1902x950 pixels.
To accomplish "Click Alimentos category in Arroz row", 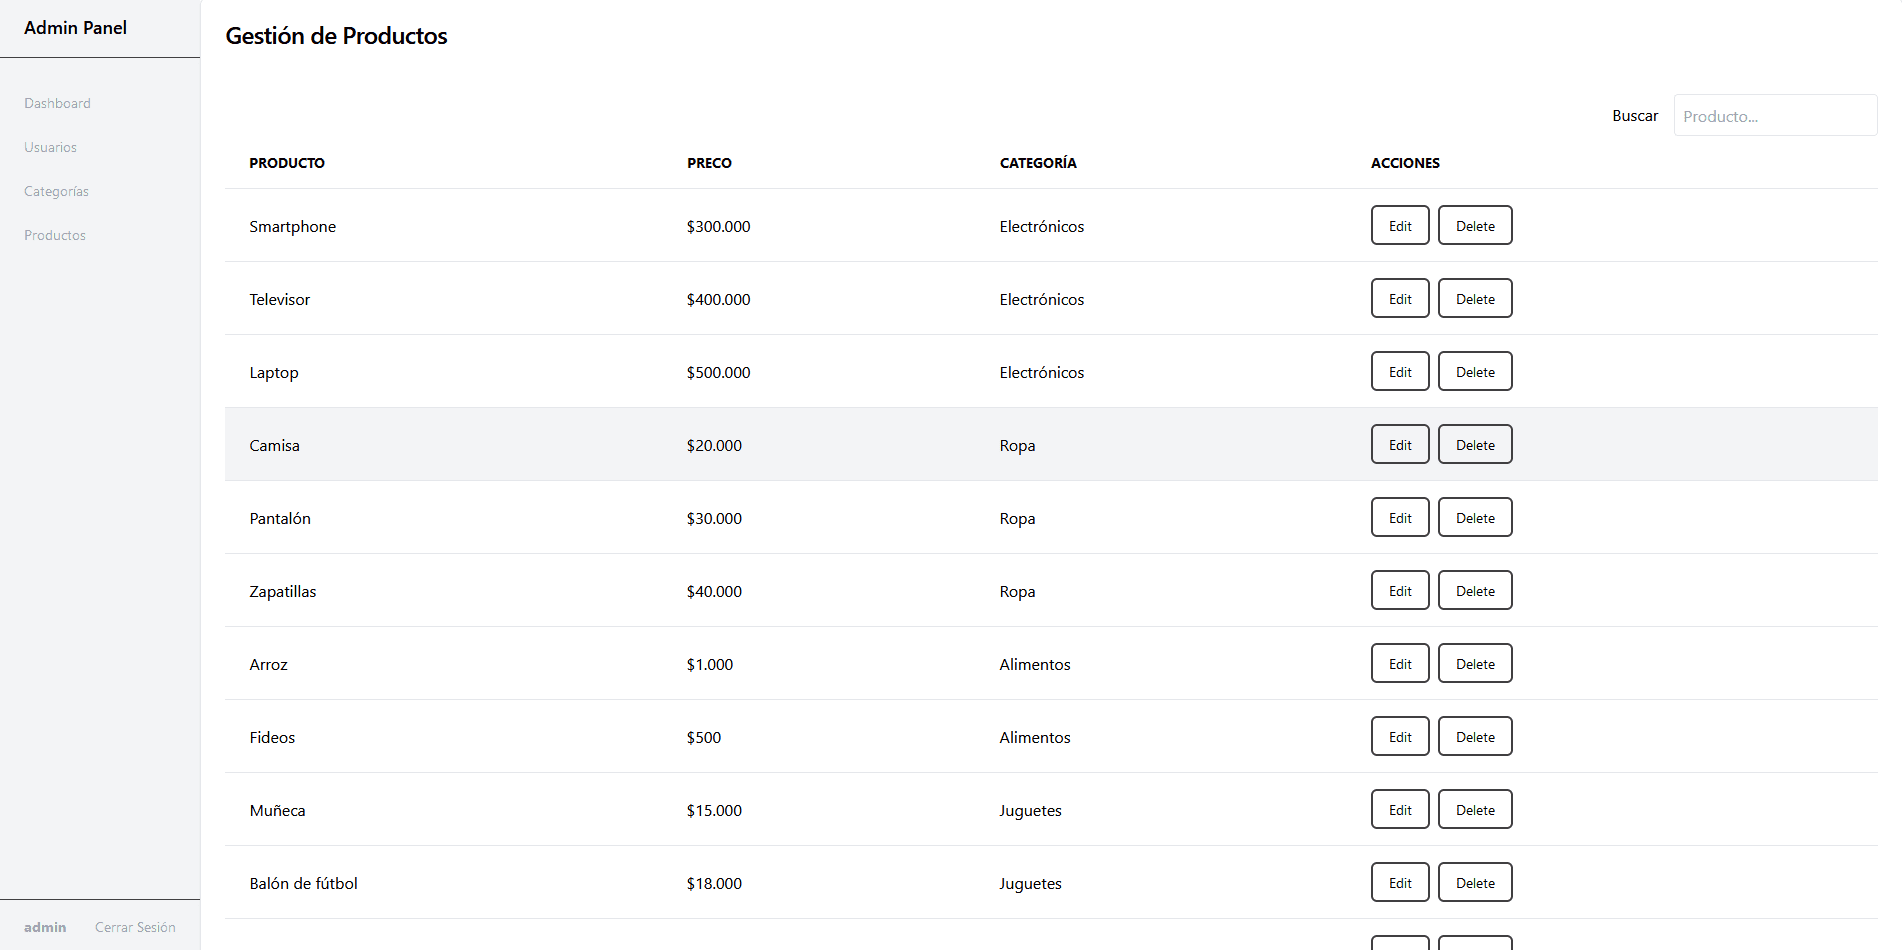I will pyautogui.click(x=1035, y=665).
